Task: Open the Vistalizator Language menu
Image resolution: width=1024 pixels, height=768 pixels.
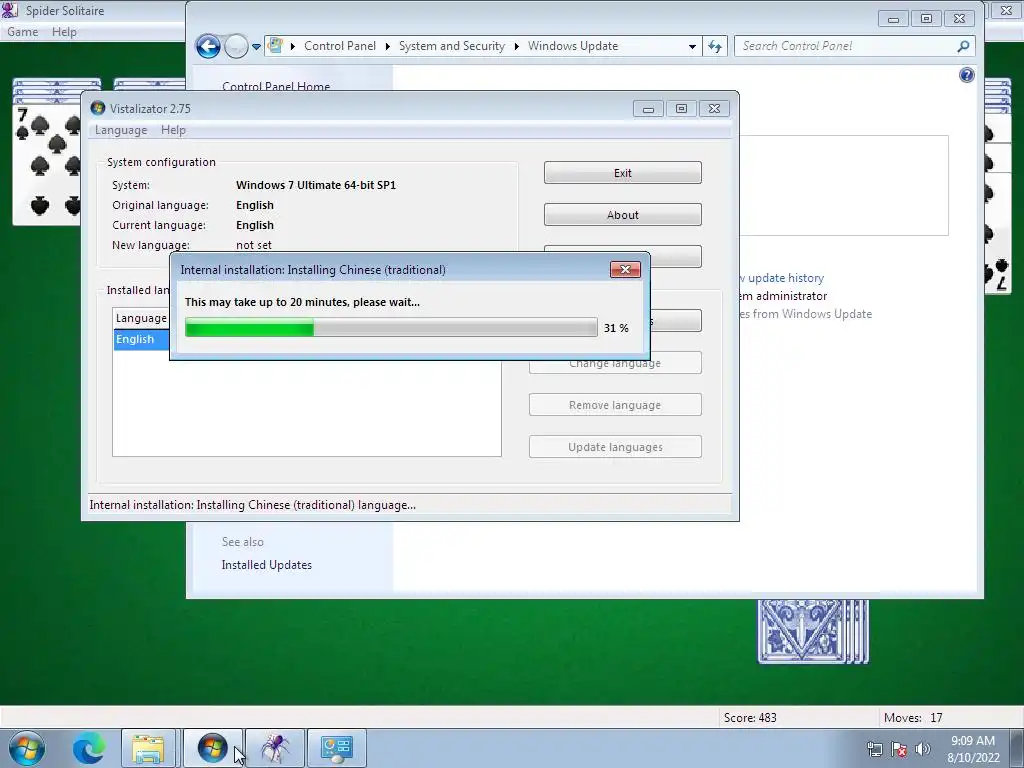Action: click(121, 130)
